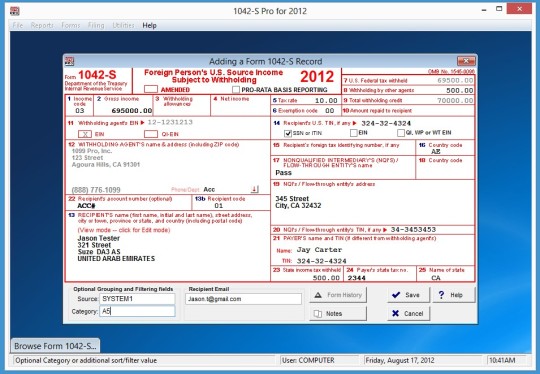Open the Reports menu
The image size is (540, 374).
coord(42,25)
